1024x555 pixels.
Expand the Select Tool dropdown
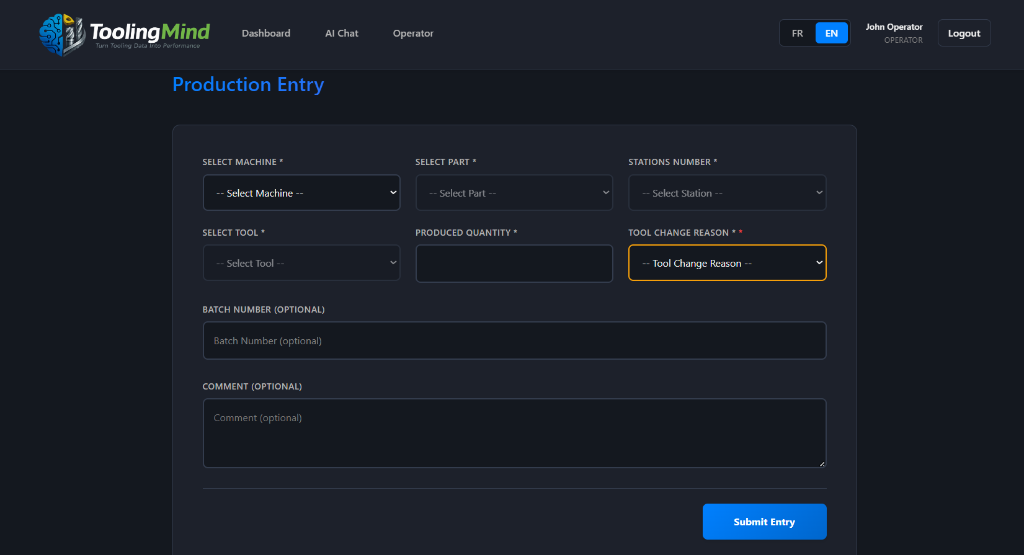[x=301, y=263]
